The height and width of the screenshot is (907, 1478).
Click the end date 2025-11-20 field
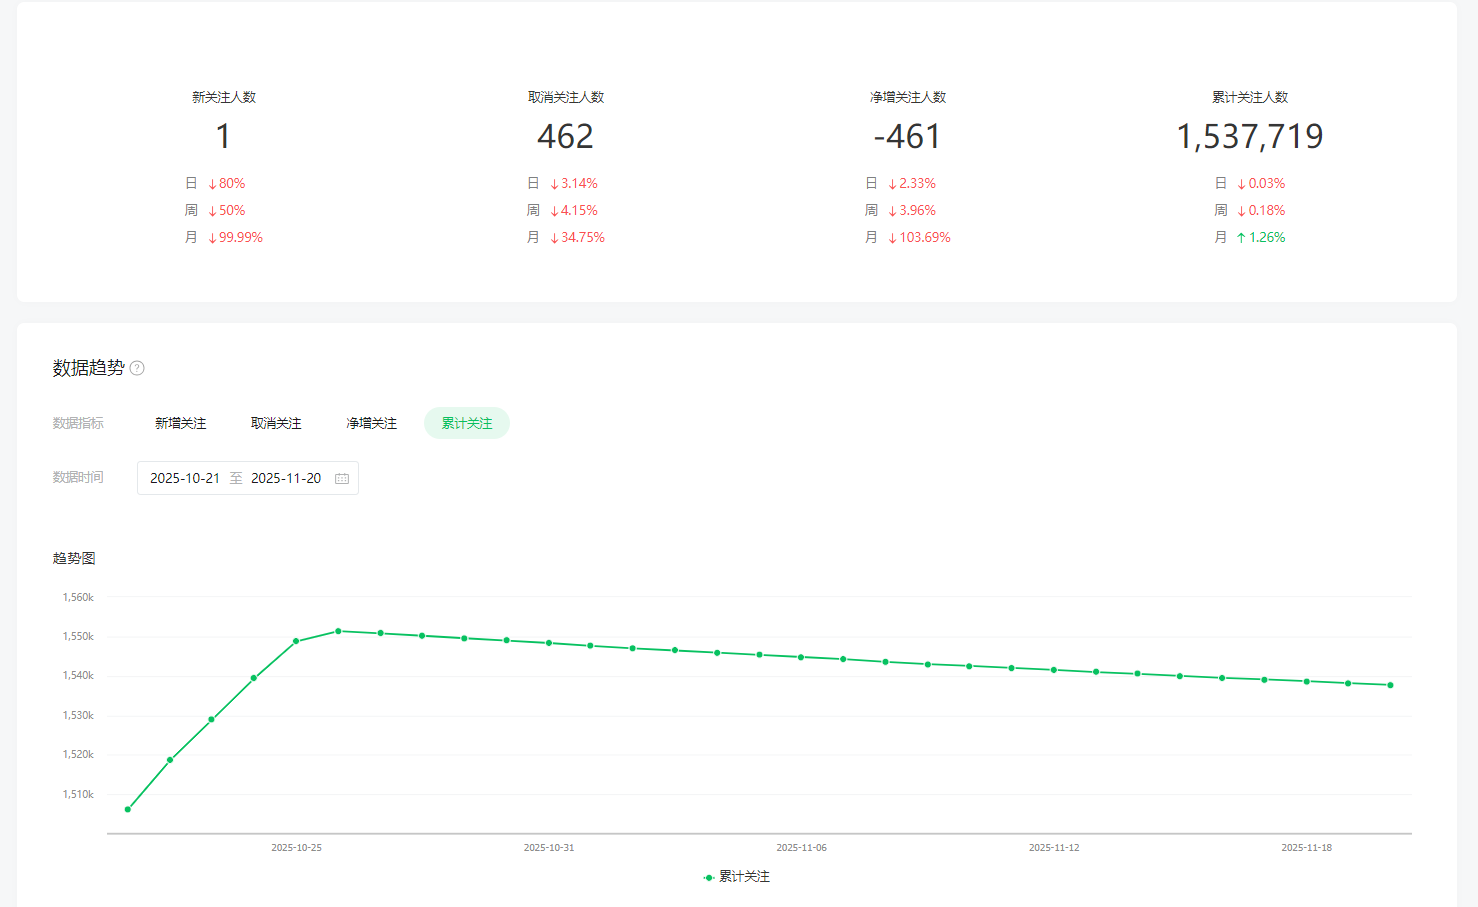286,479
